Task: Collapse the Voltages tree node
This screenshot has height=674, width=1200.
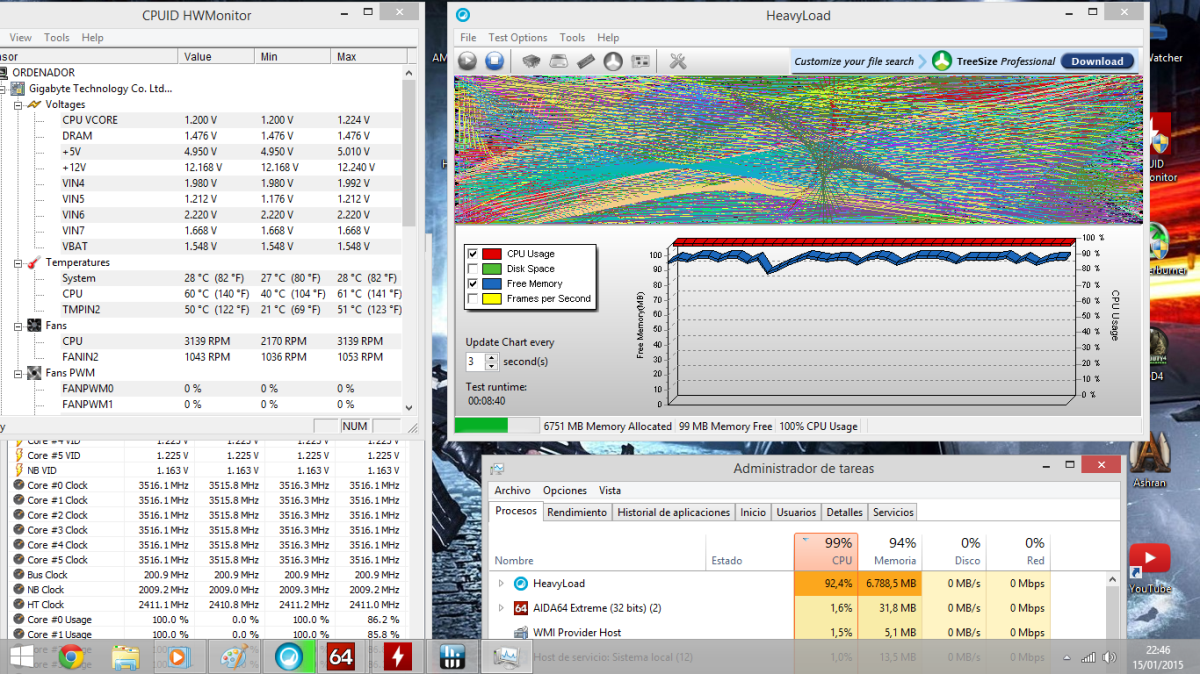Action: (18, 104)
